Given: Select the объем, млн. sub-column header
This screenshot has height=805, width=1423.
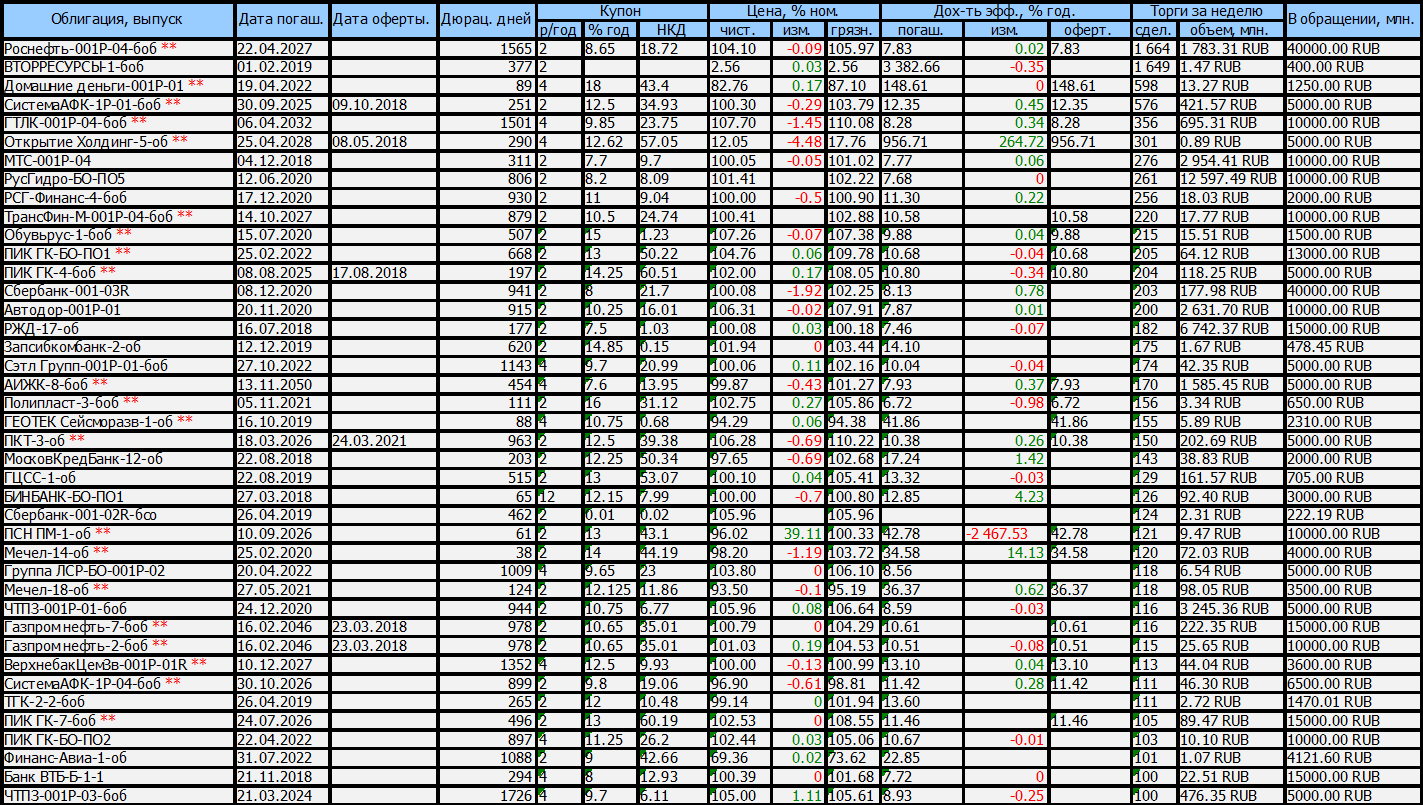Looking at the screenshot, I should pos(1232,30).
